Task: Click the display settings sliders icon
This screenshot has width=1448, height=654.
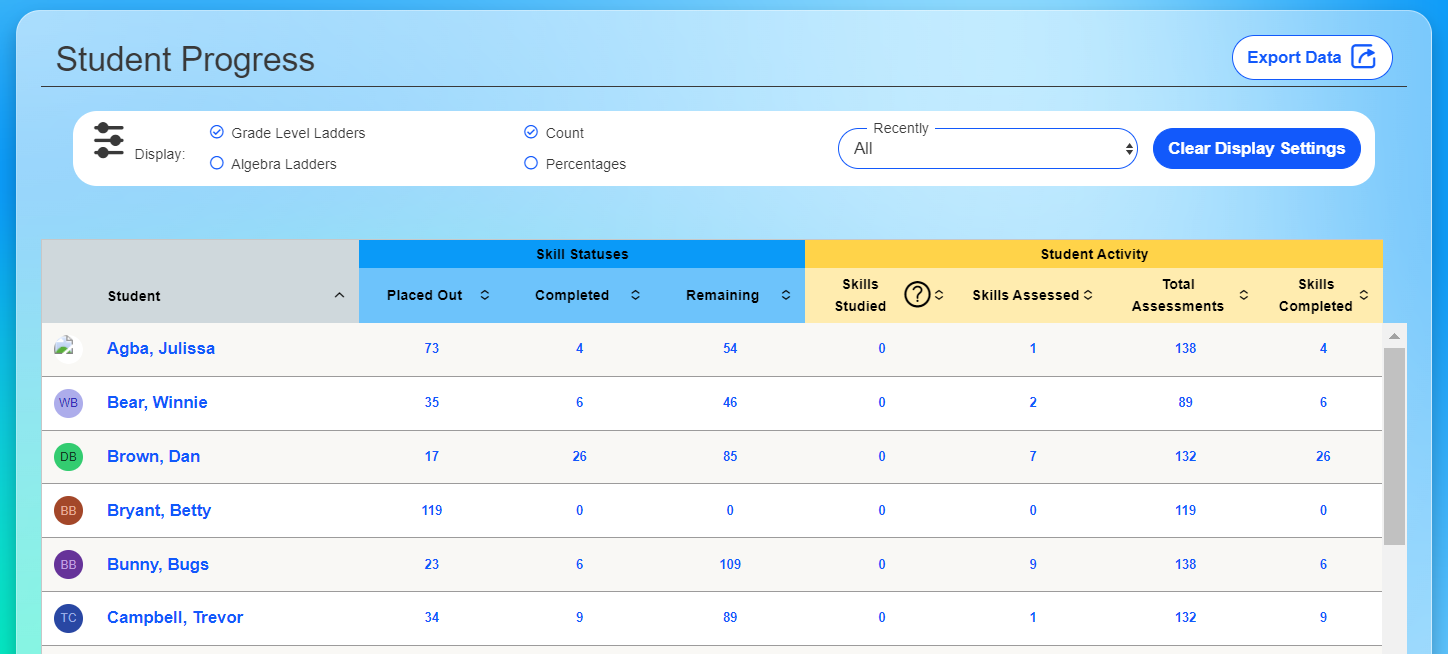Action: 108,141
